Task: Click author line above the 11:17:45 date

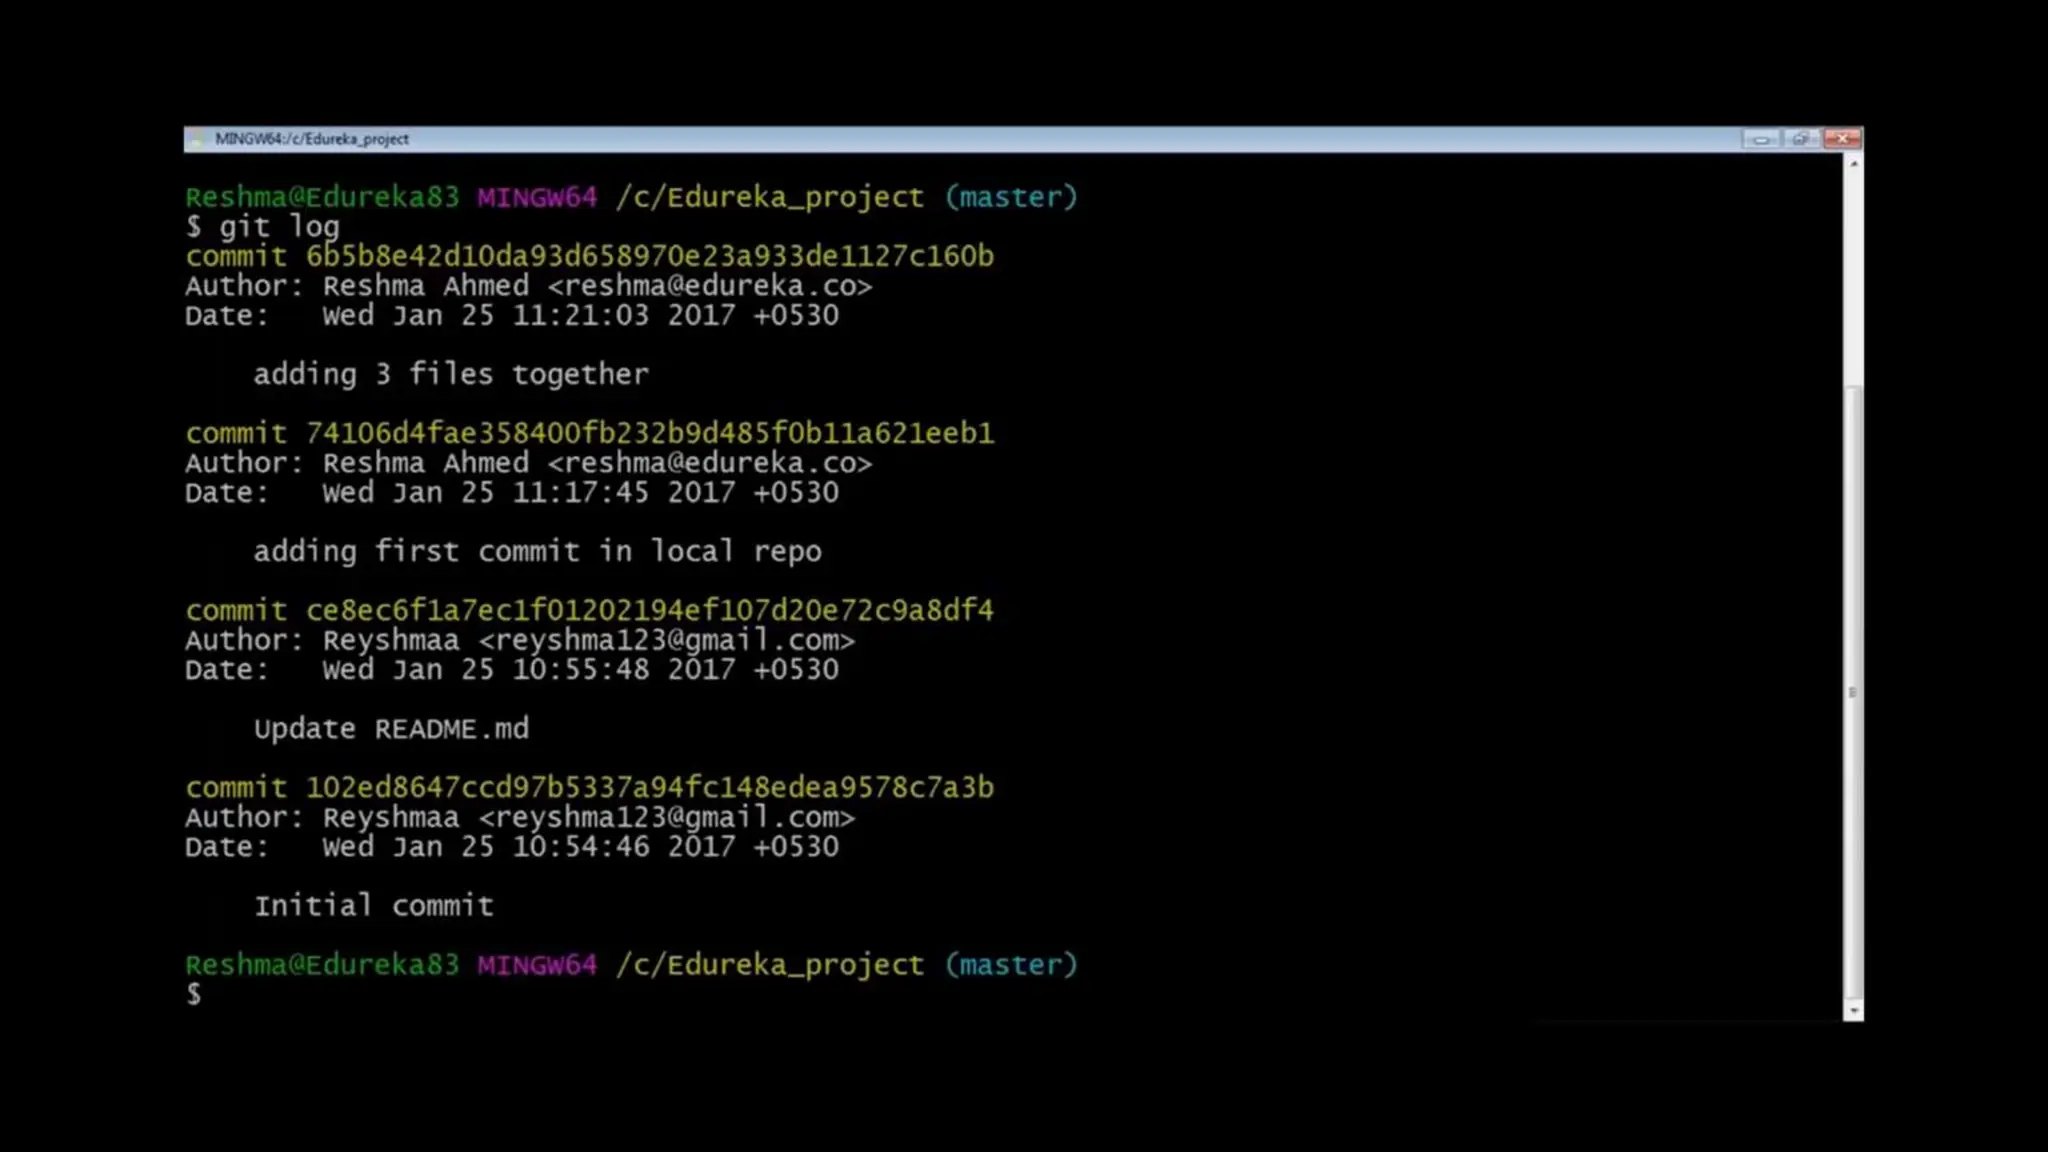Action: tap(529, 463)
